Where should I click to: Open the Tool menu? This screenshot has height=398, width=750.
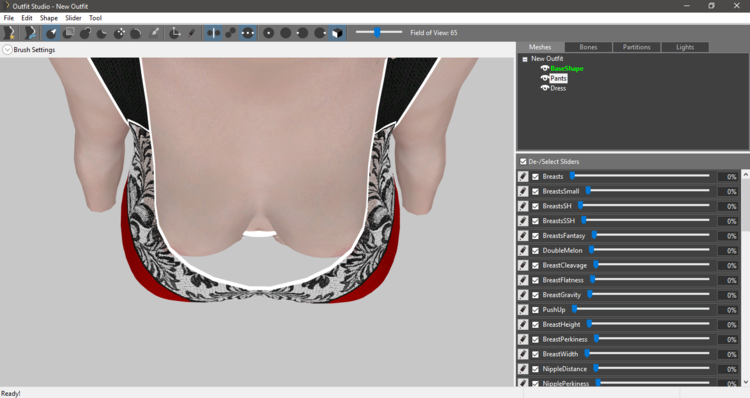tap(95, 18)
